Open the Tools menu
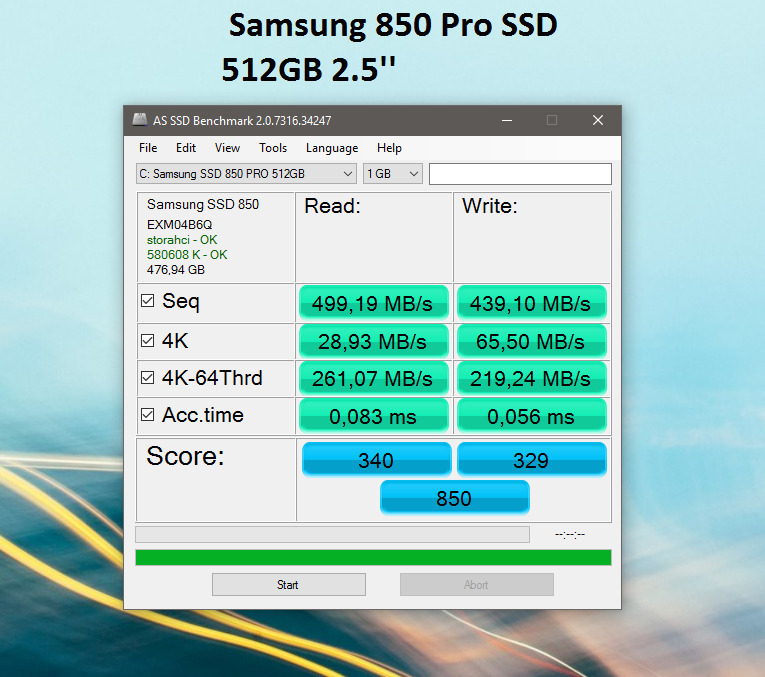This screenshot has height=677, width=765. (273, 148)
